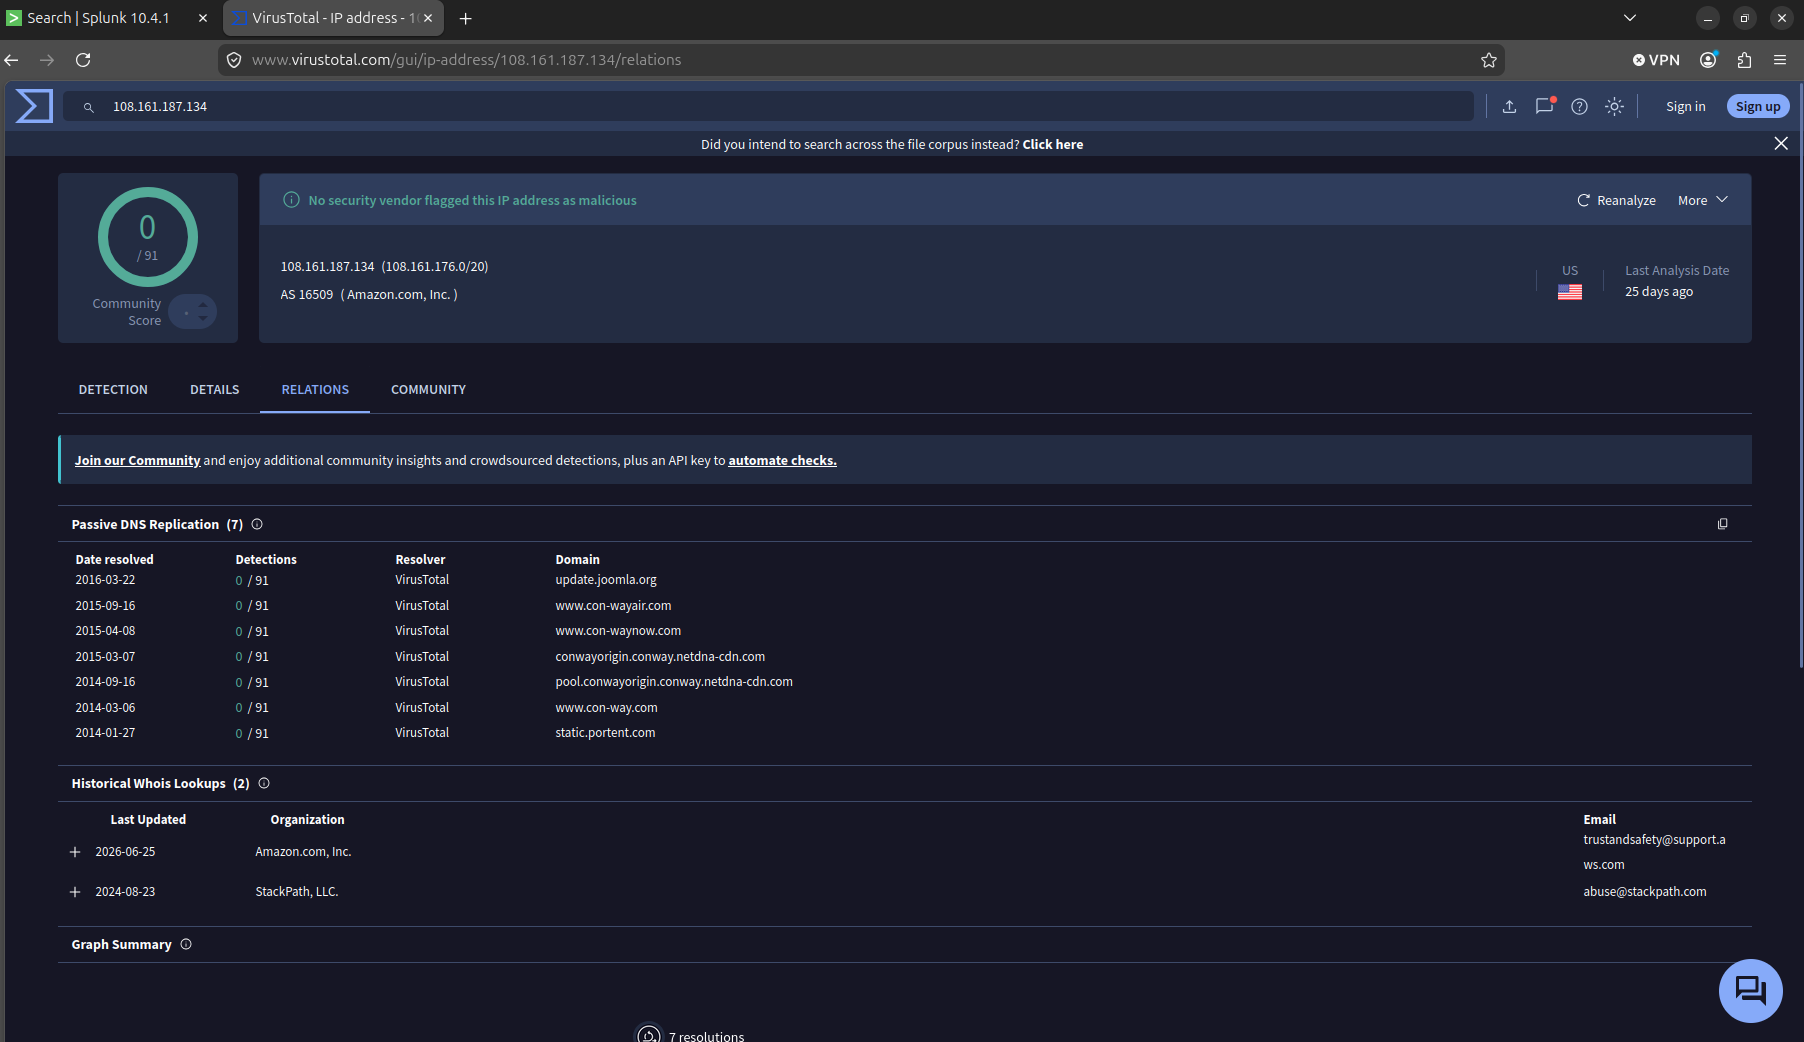Bookmark this page with star icon
The height and width of the screenshot is (1042, 1804).
point(1489,60)
